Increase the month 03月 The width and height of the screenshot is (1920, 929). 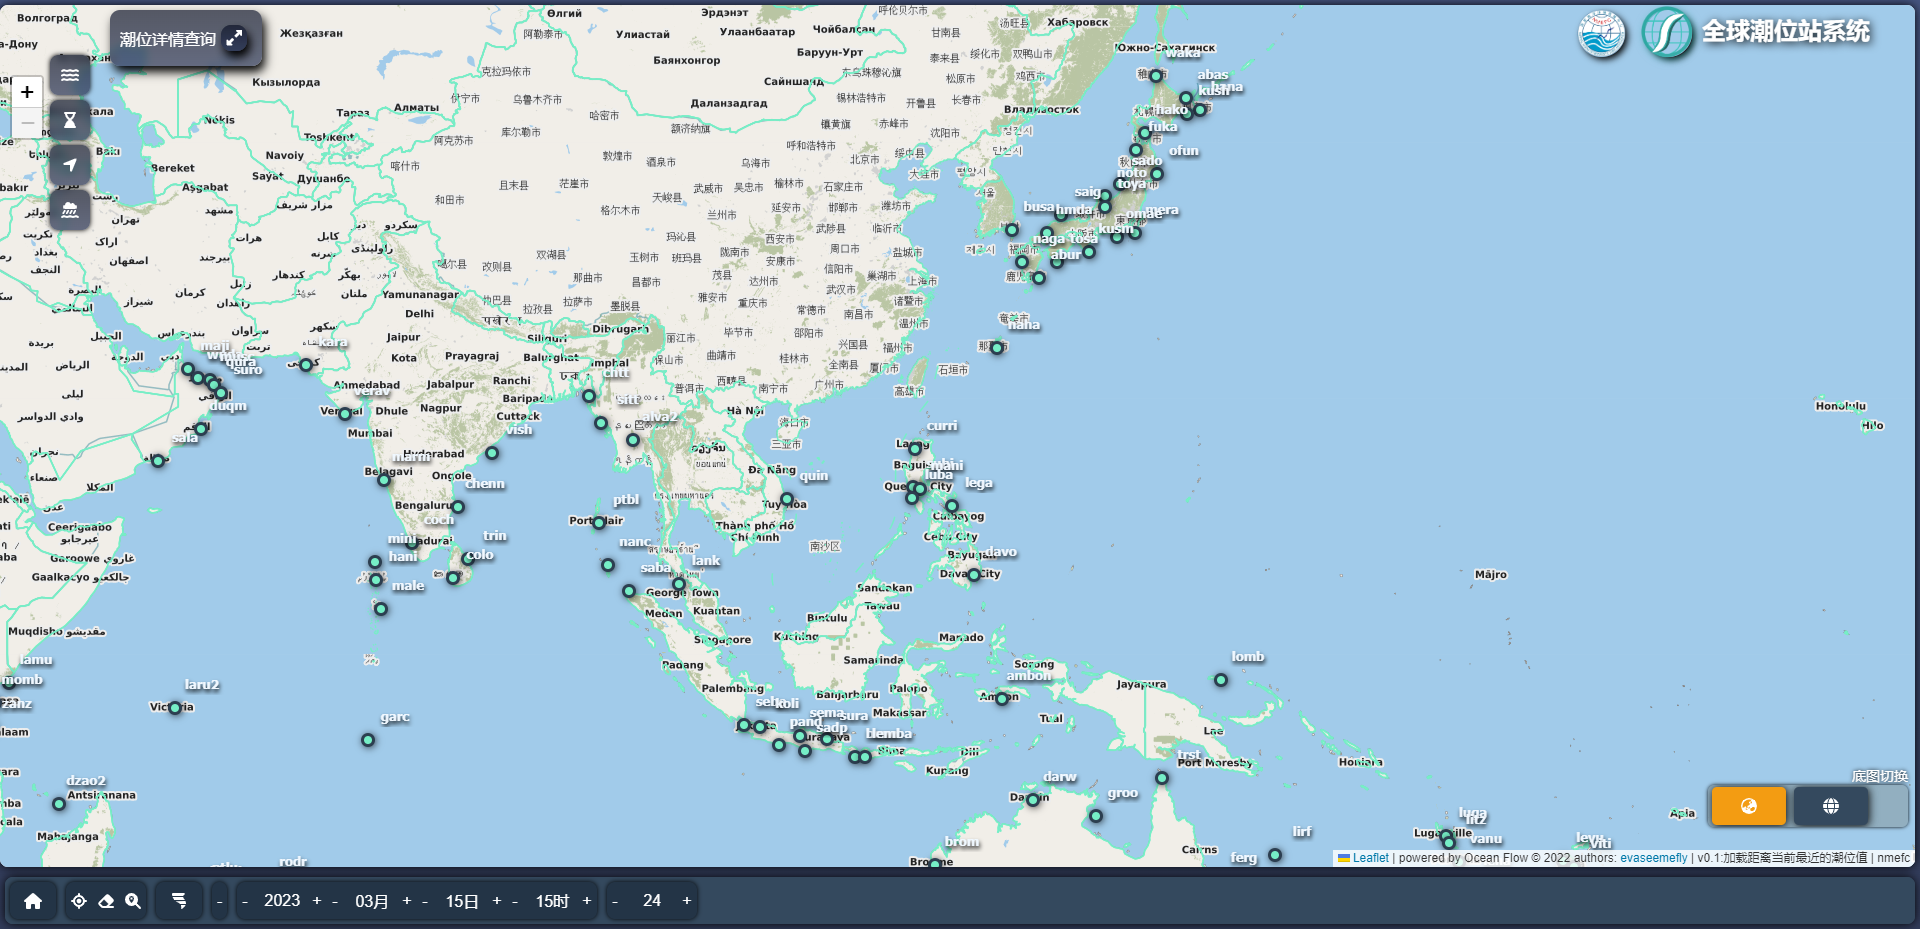pos(407,901)
